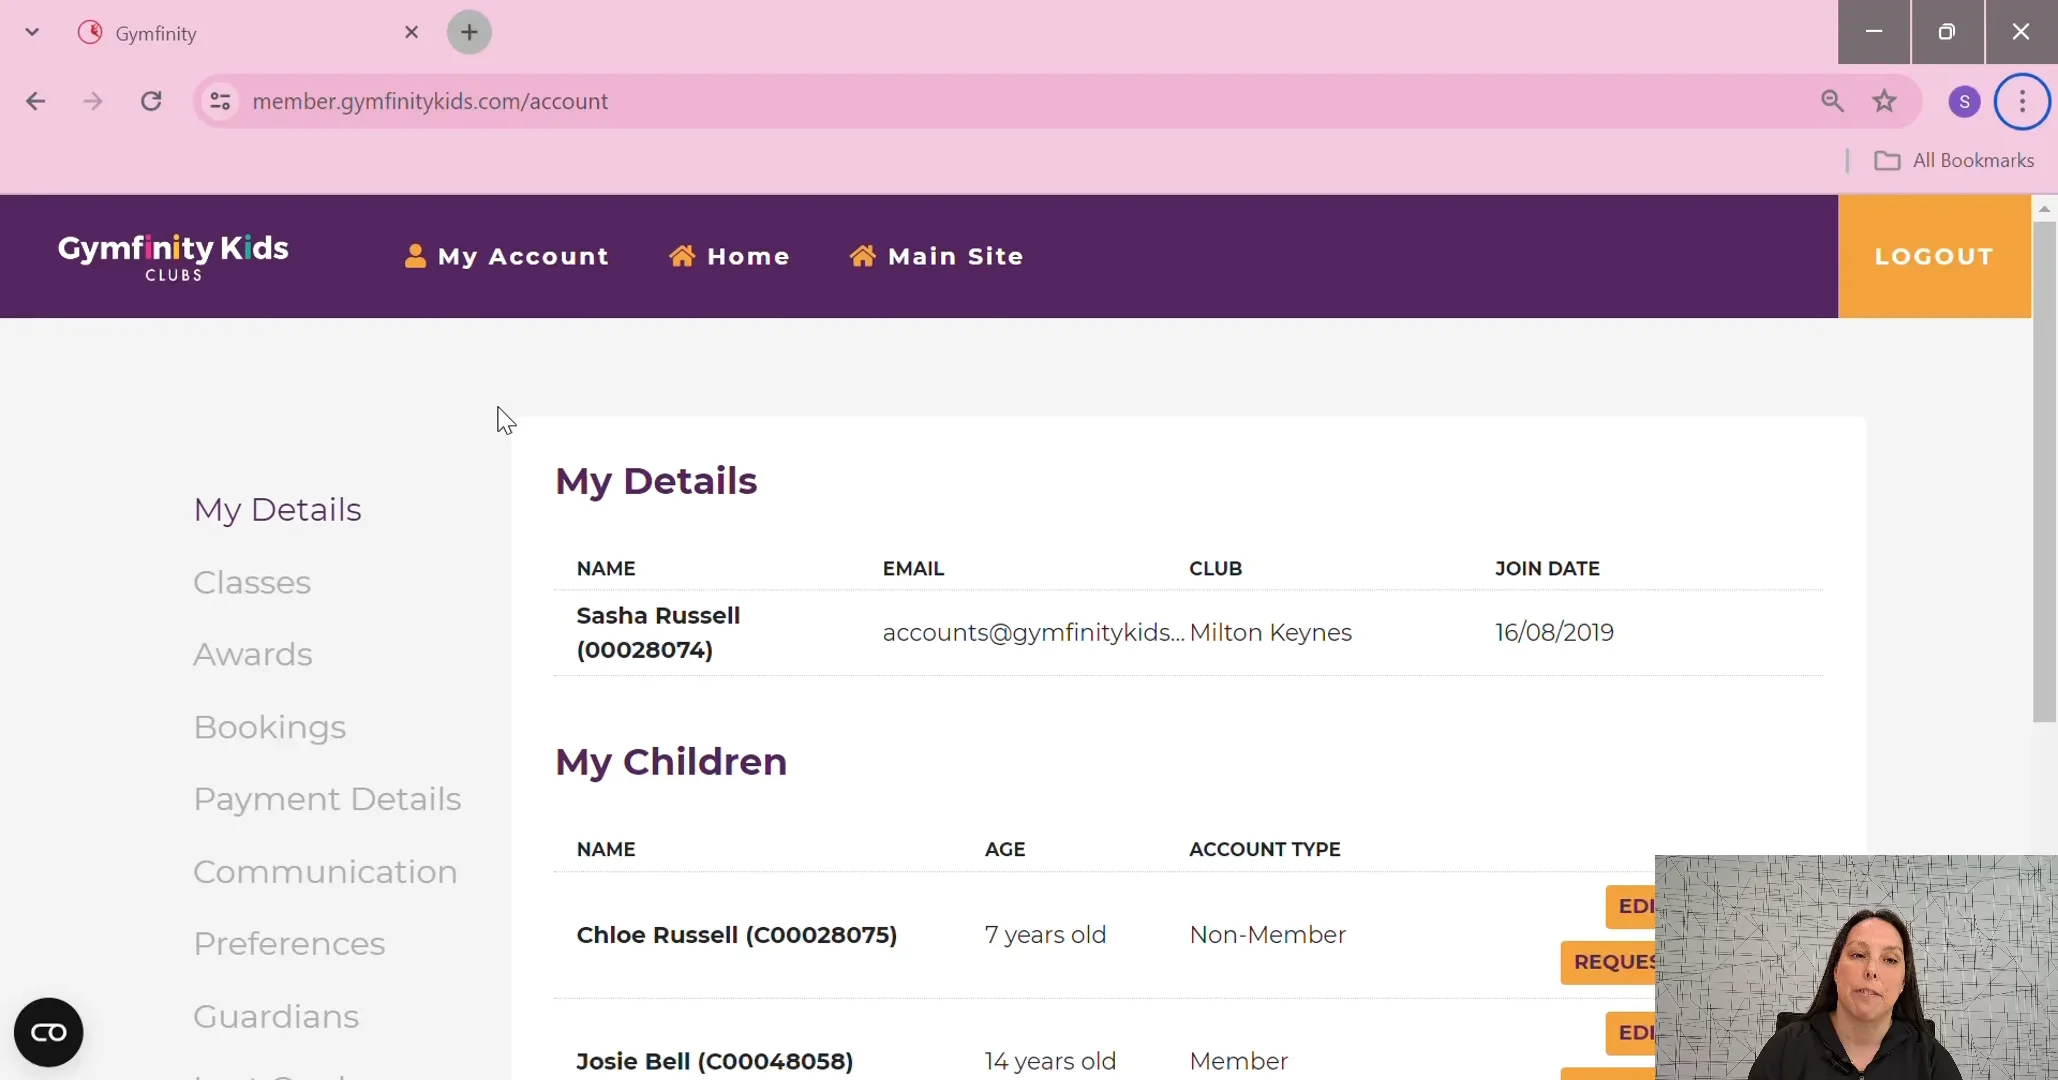Open Bookings in the sidebar
2058x1080 pixels.
coord(270,727)
